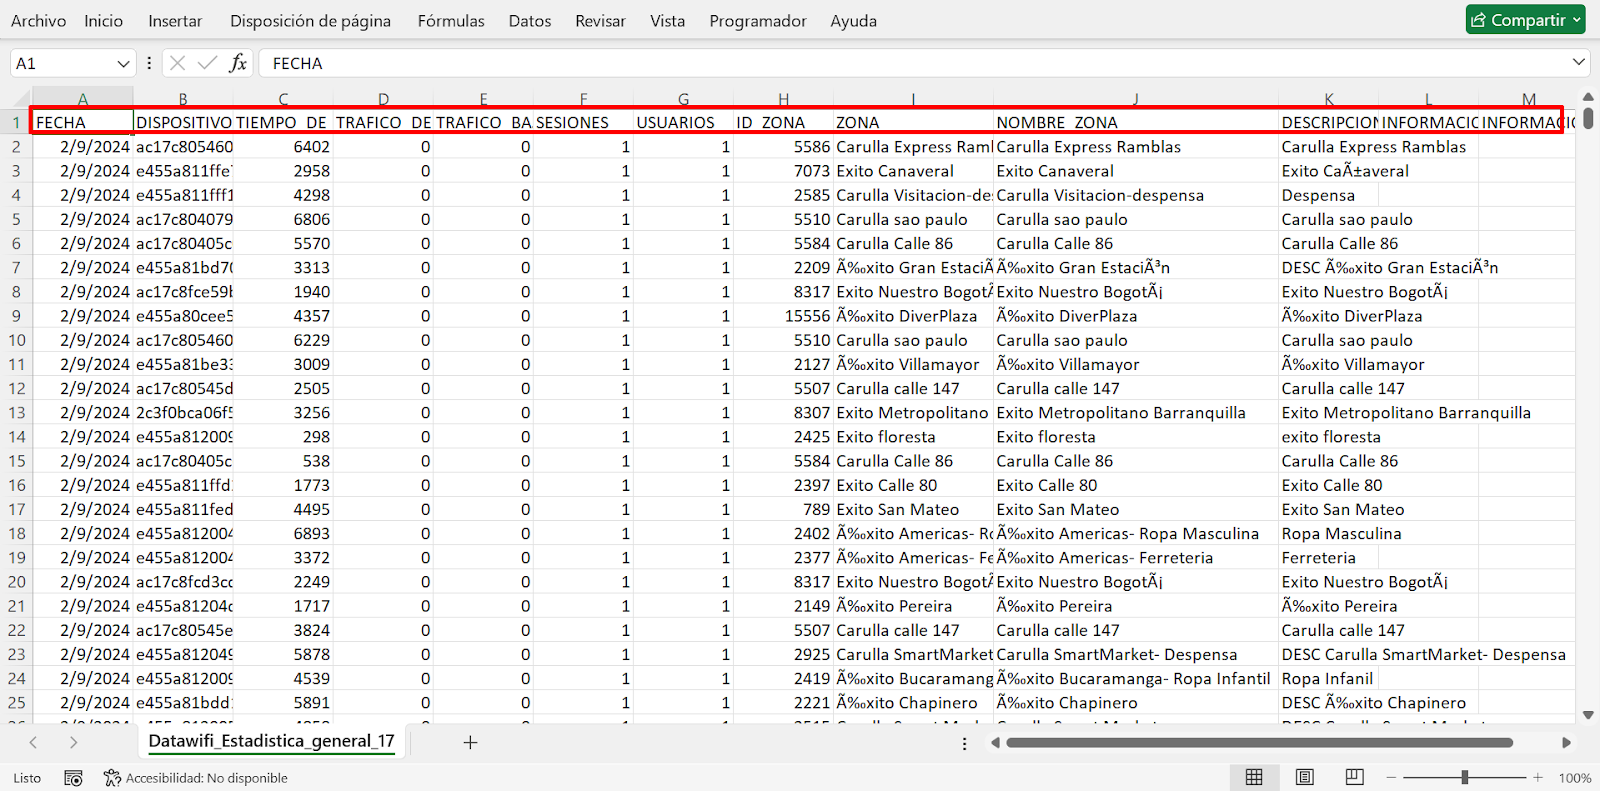Click the vertical scrollbar thumb
Viewport: 1600px width, 791px height.
(x=1588, y=119)
